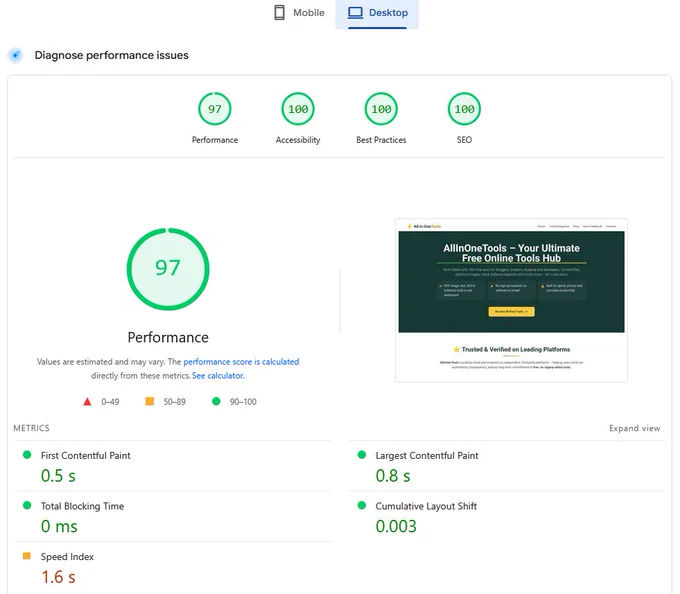Screen dimensions: 680x594
Task: Open the See calculator link
Action: (218, 375)
